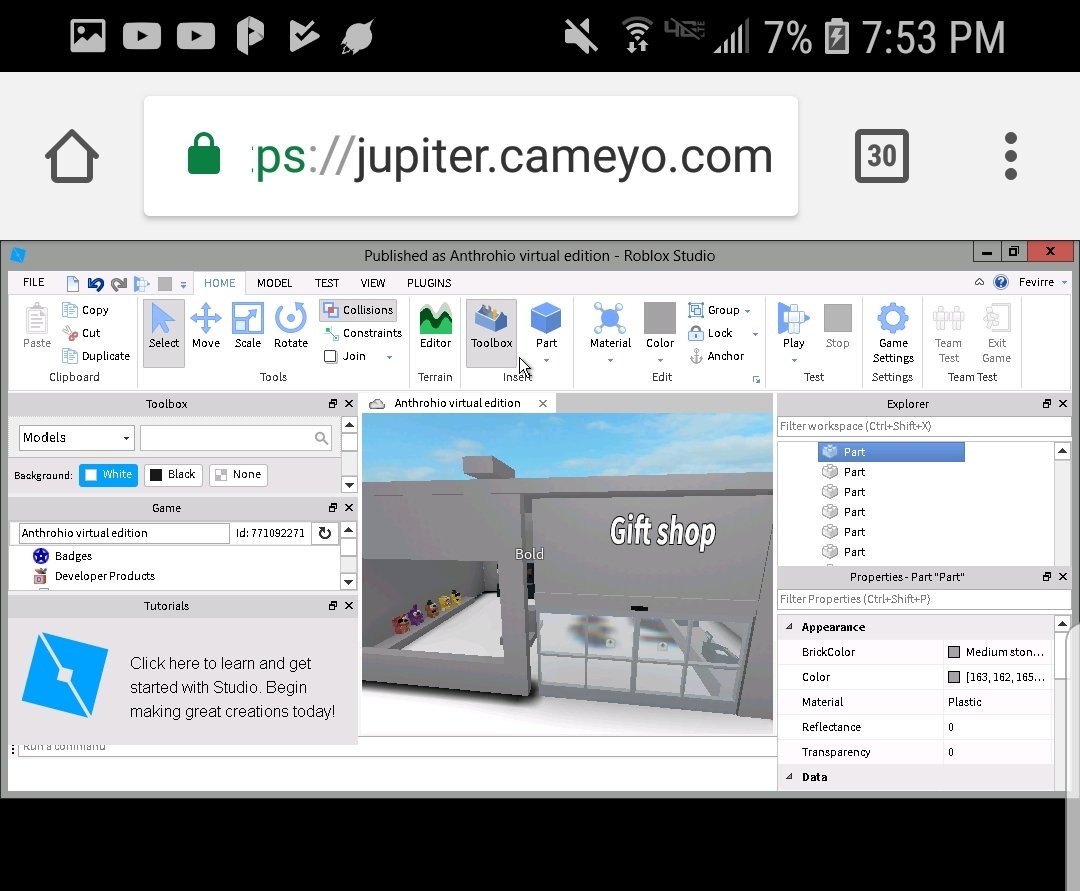Expand the Part insert dropdown arrow
The height and width of the screenshot is (891, 1080).
[546, 360]
